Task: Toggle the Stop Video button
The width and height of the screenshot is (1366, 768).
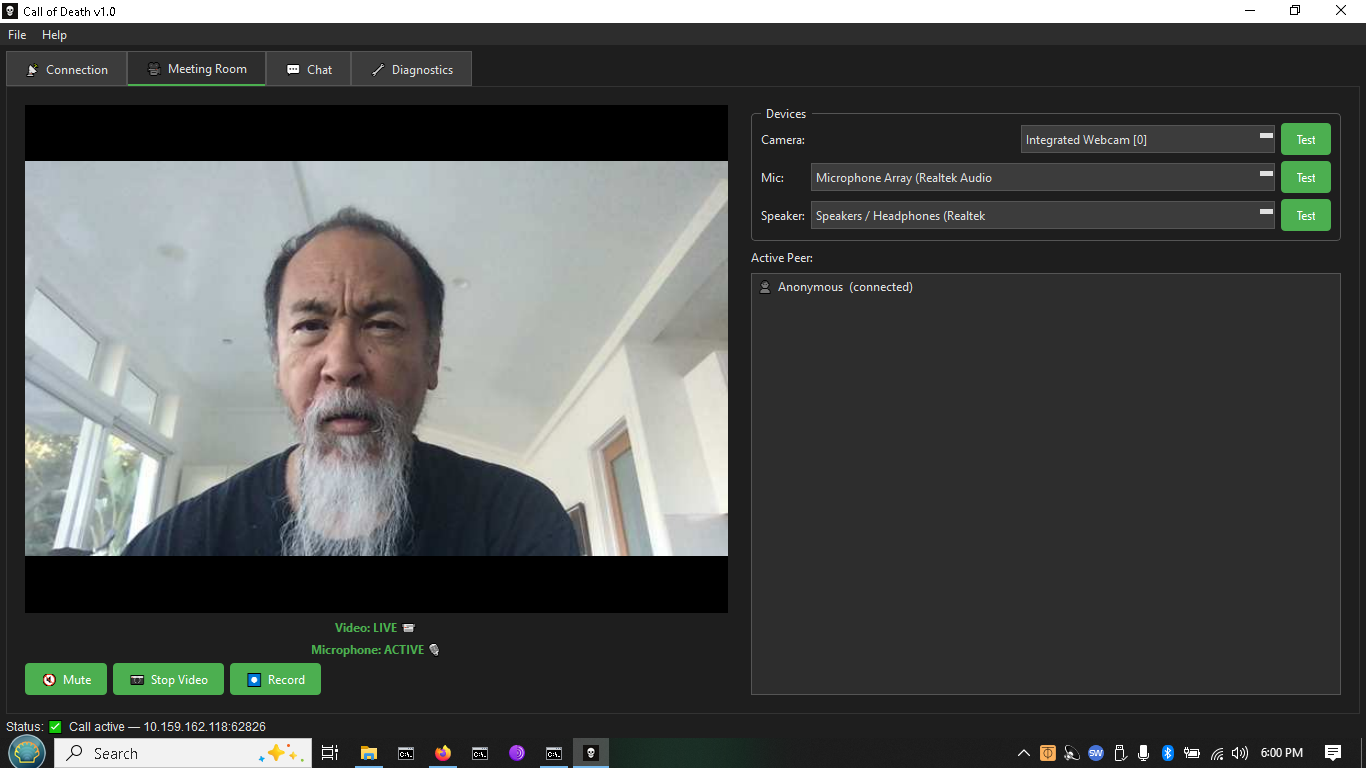Action: pyautogui.click(x=168, y=679)
